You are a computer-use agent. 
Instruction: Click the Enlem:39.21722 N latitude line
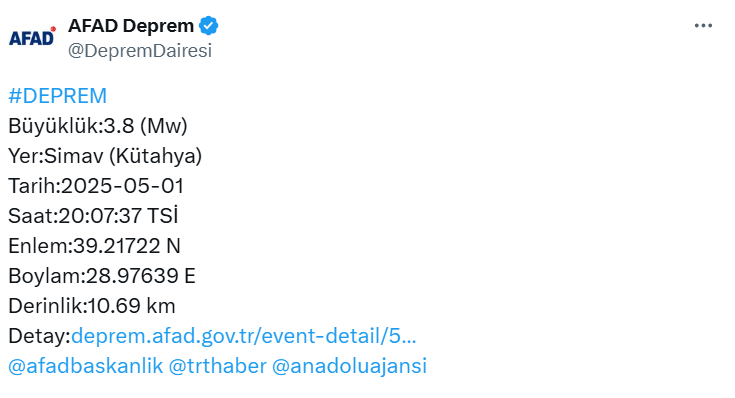coord(94,246)
